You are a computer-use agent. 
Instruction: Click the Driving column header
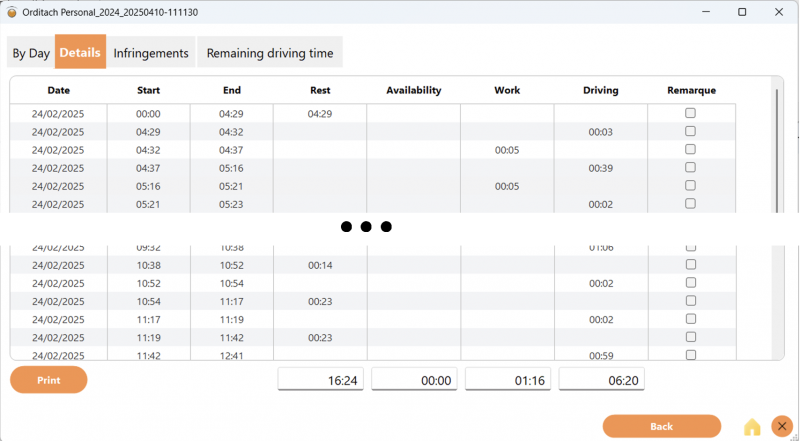pos(601,90)
